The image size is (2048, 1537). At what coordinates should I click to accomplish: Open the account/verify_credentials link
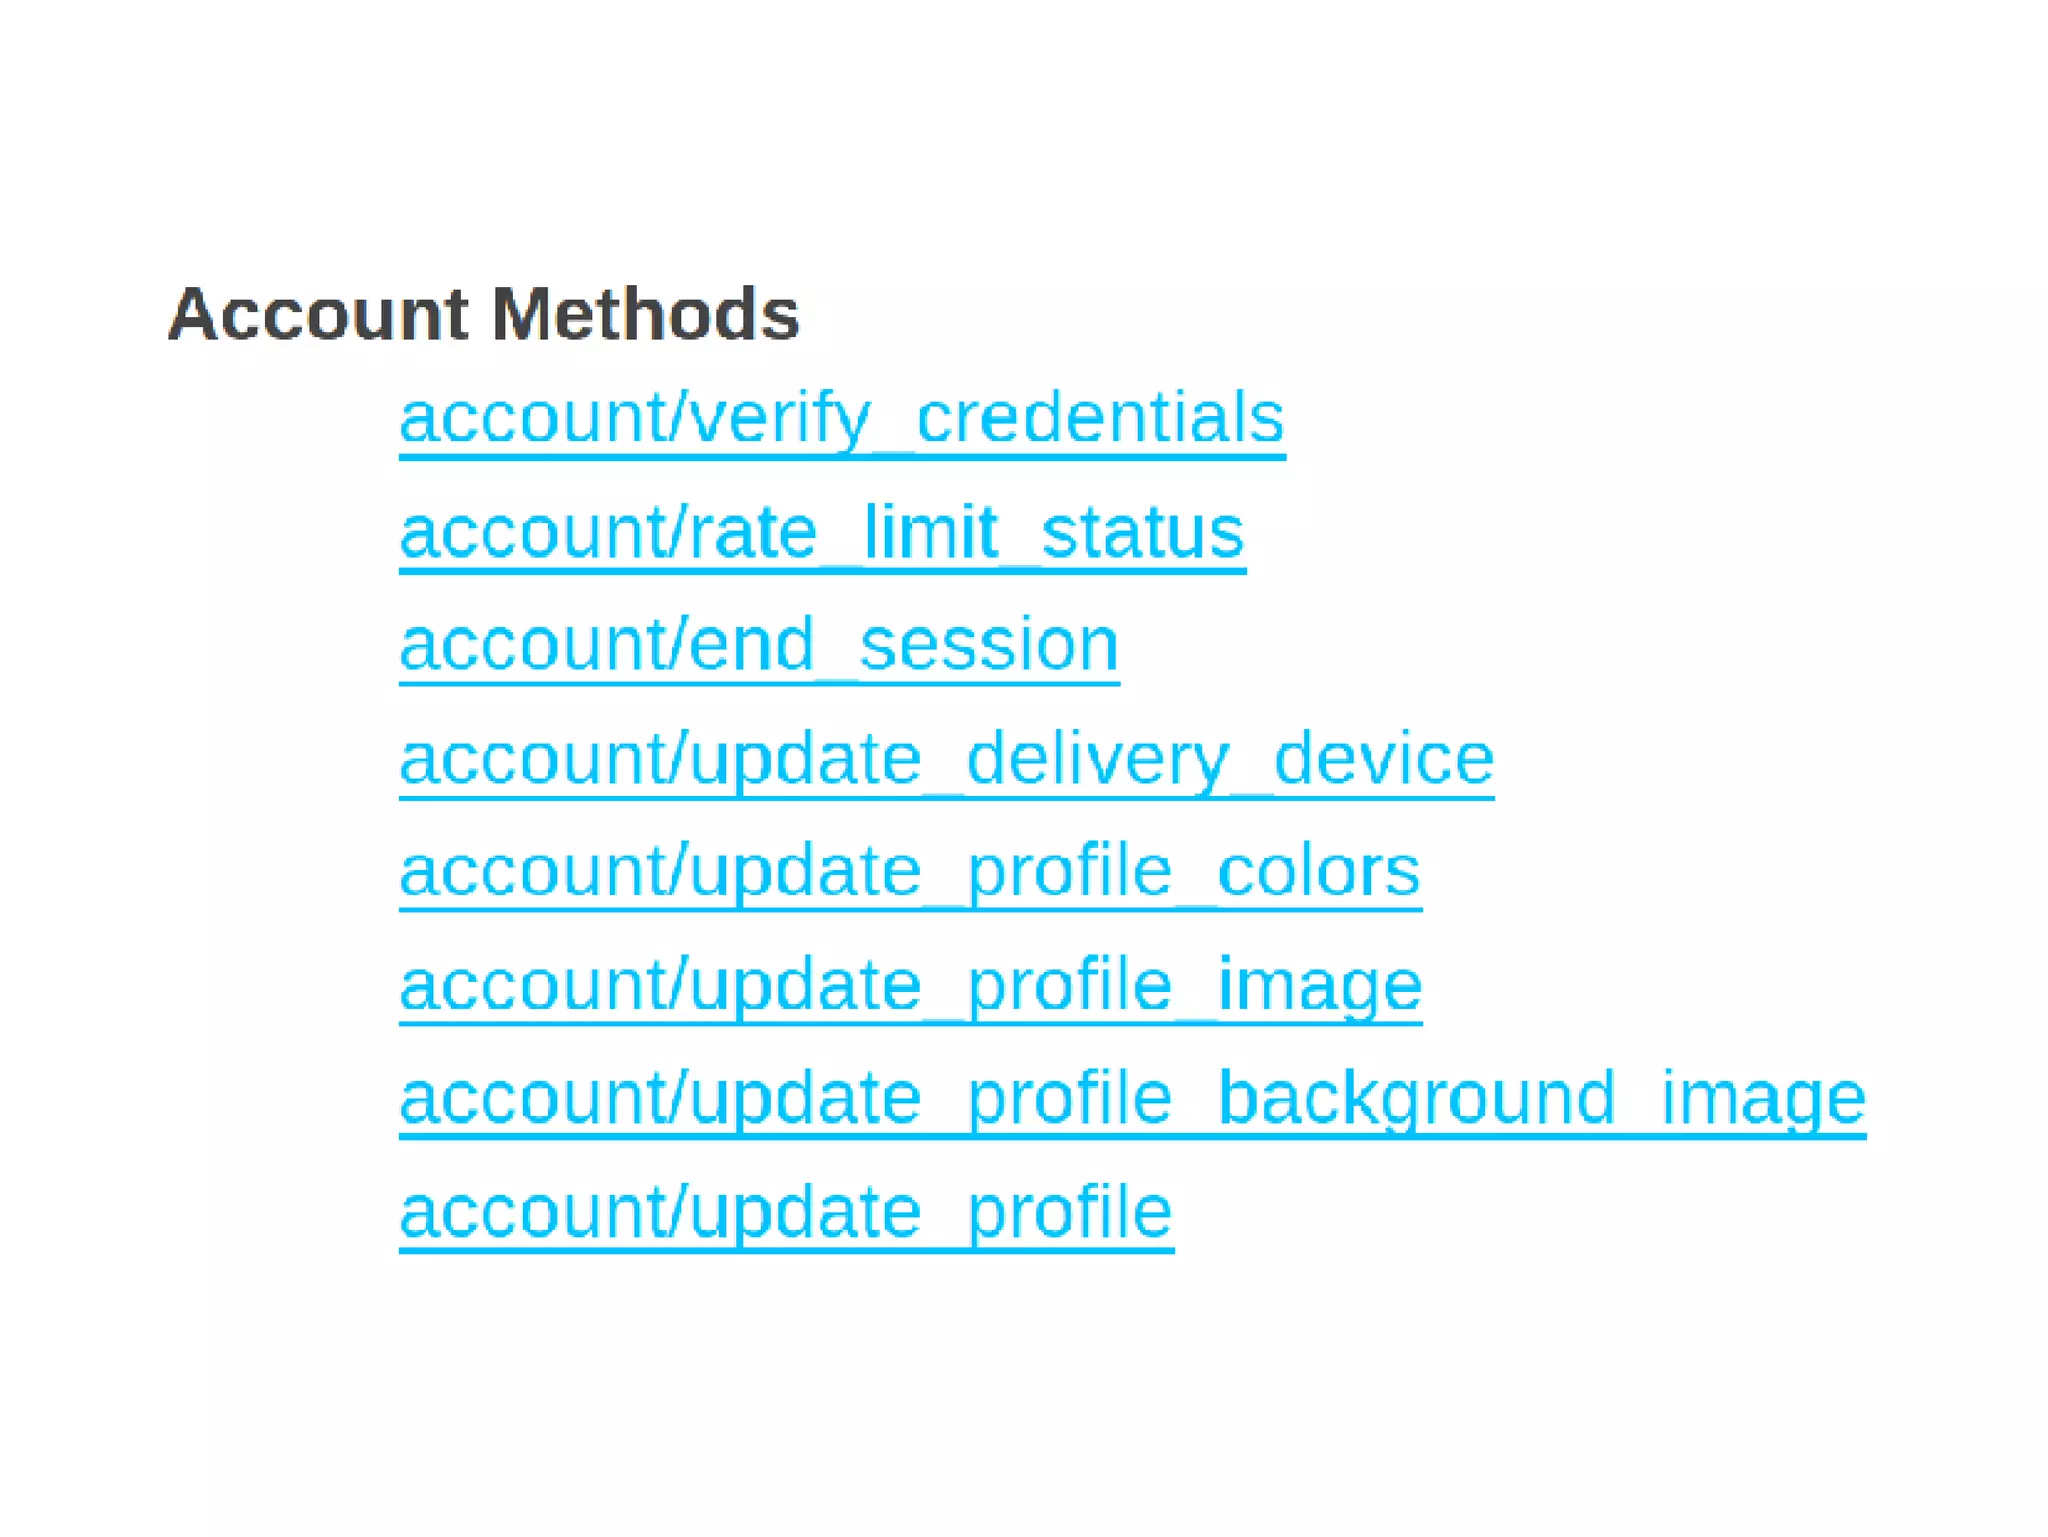842,421
